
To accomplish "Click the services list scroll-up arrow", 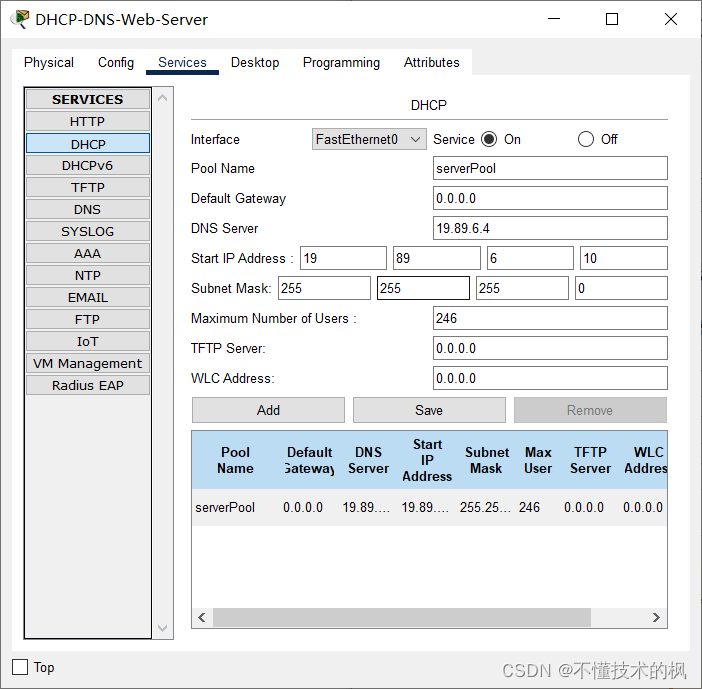I will point(163,98).
